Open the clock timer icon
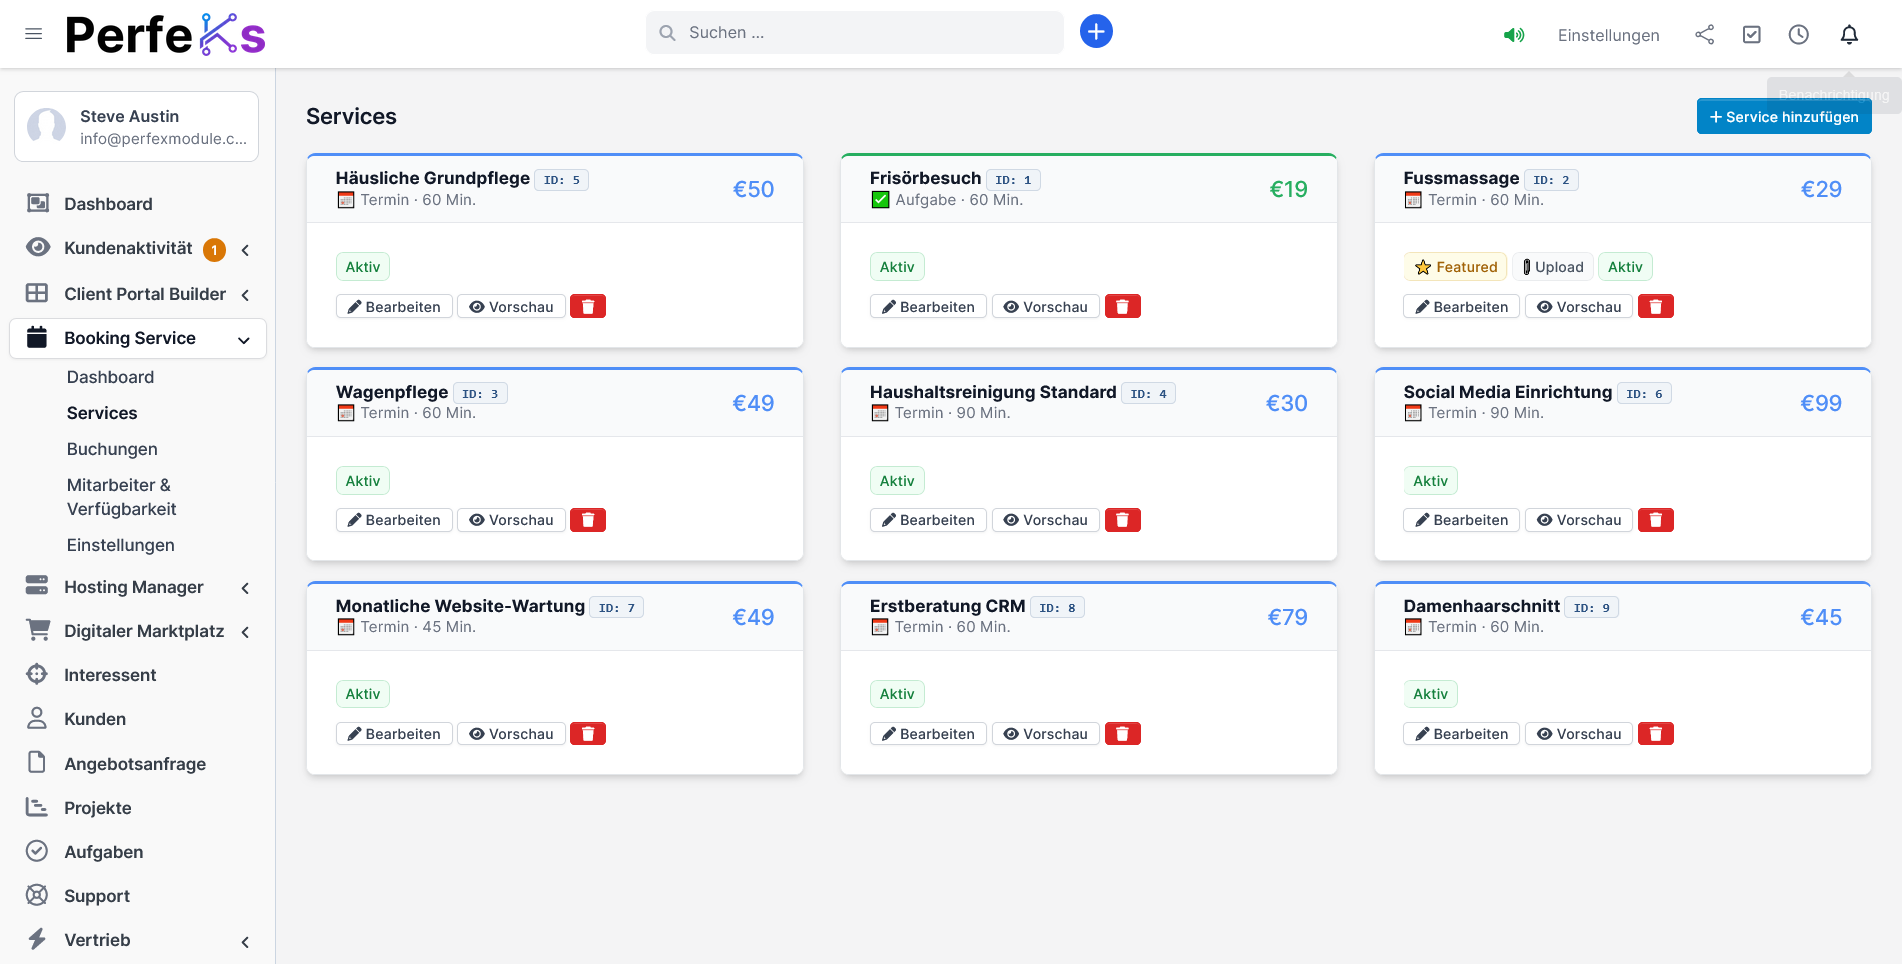The width and height of the screenshot is (1903, 964). [1798, 35]
